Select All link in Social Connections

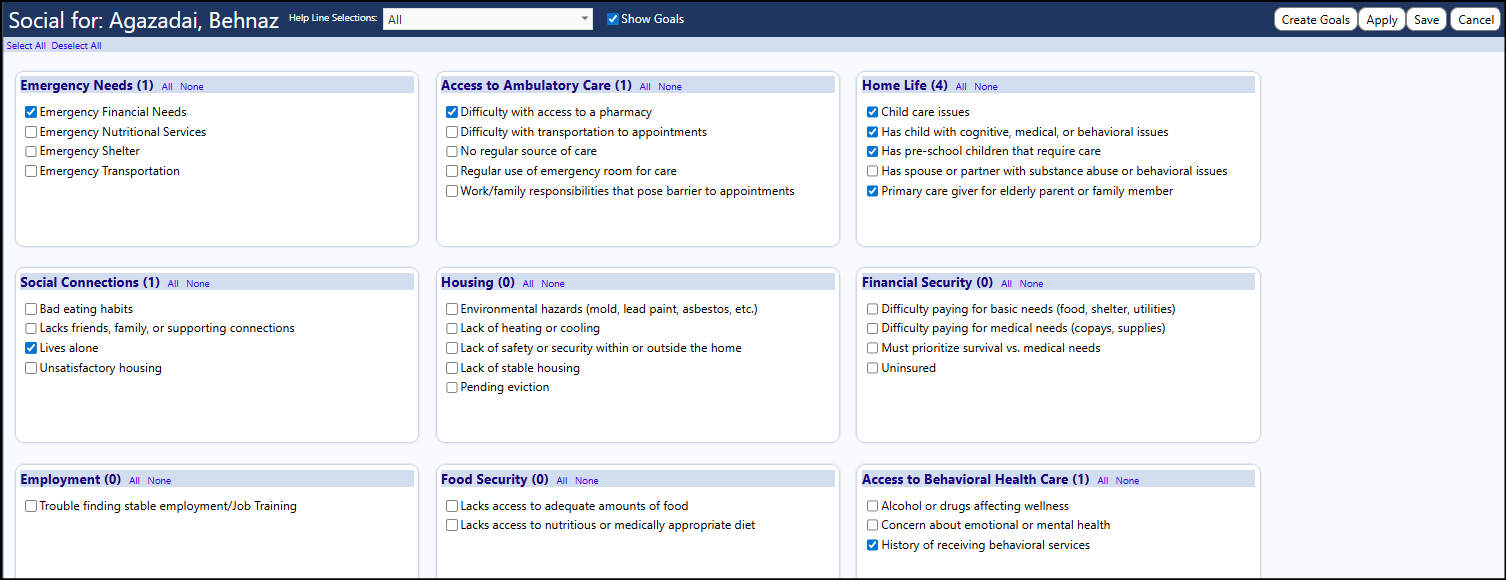(173, 284)
